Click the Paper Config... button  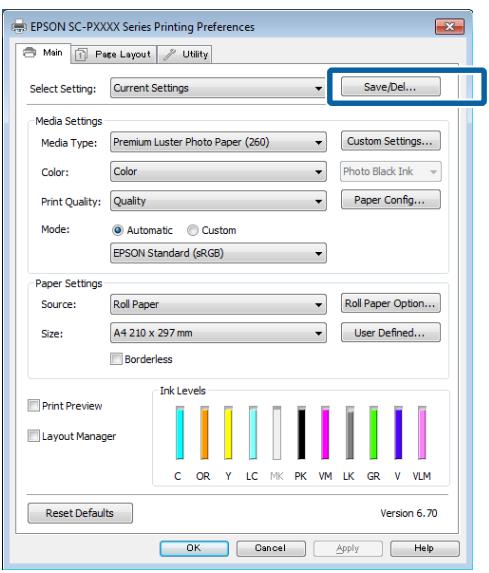pos(390,200)
